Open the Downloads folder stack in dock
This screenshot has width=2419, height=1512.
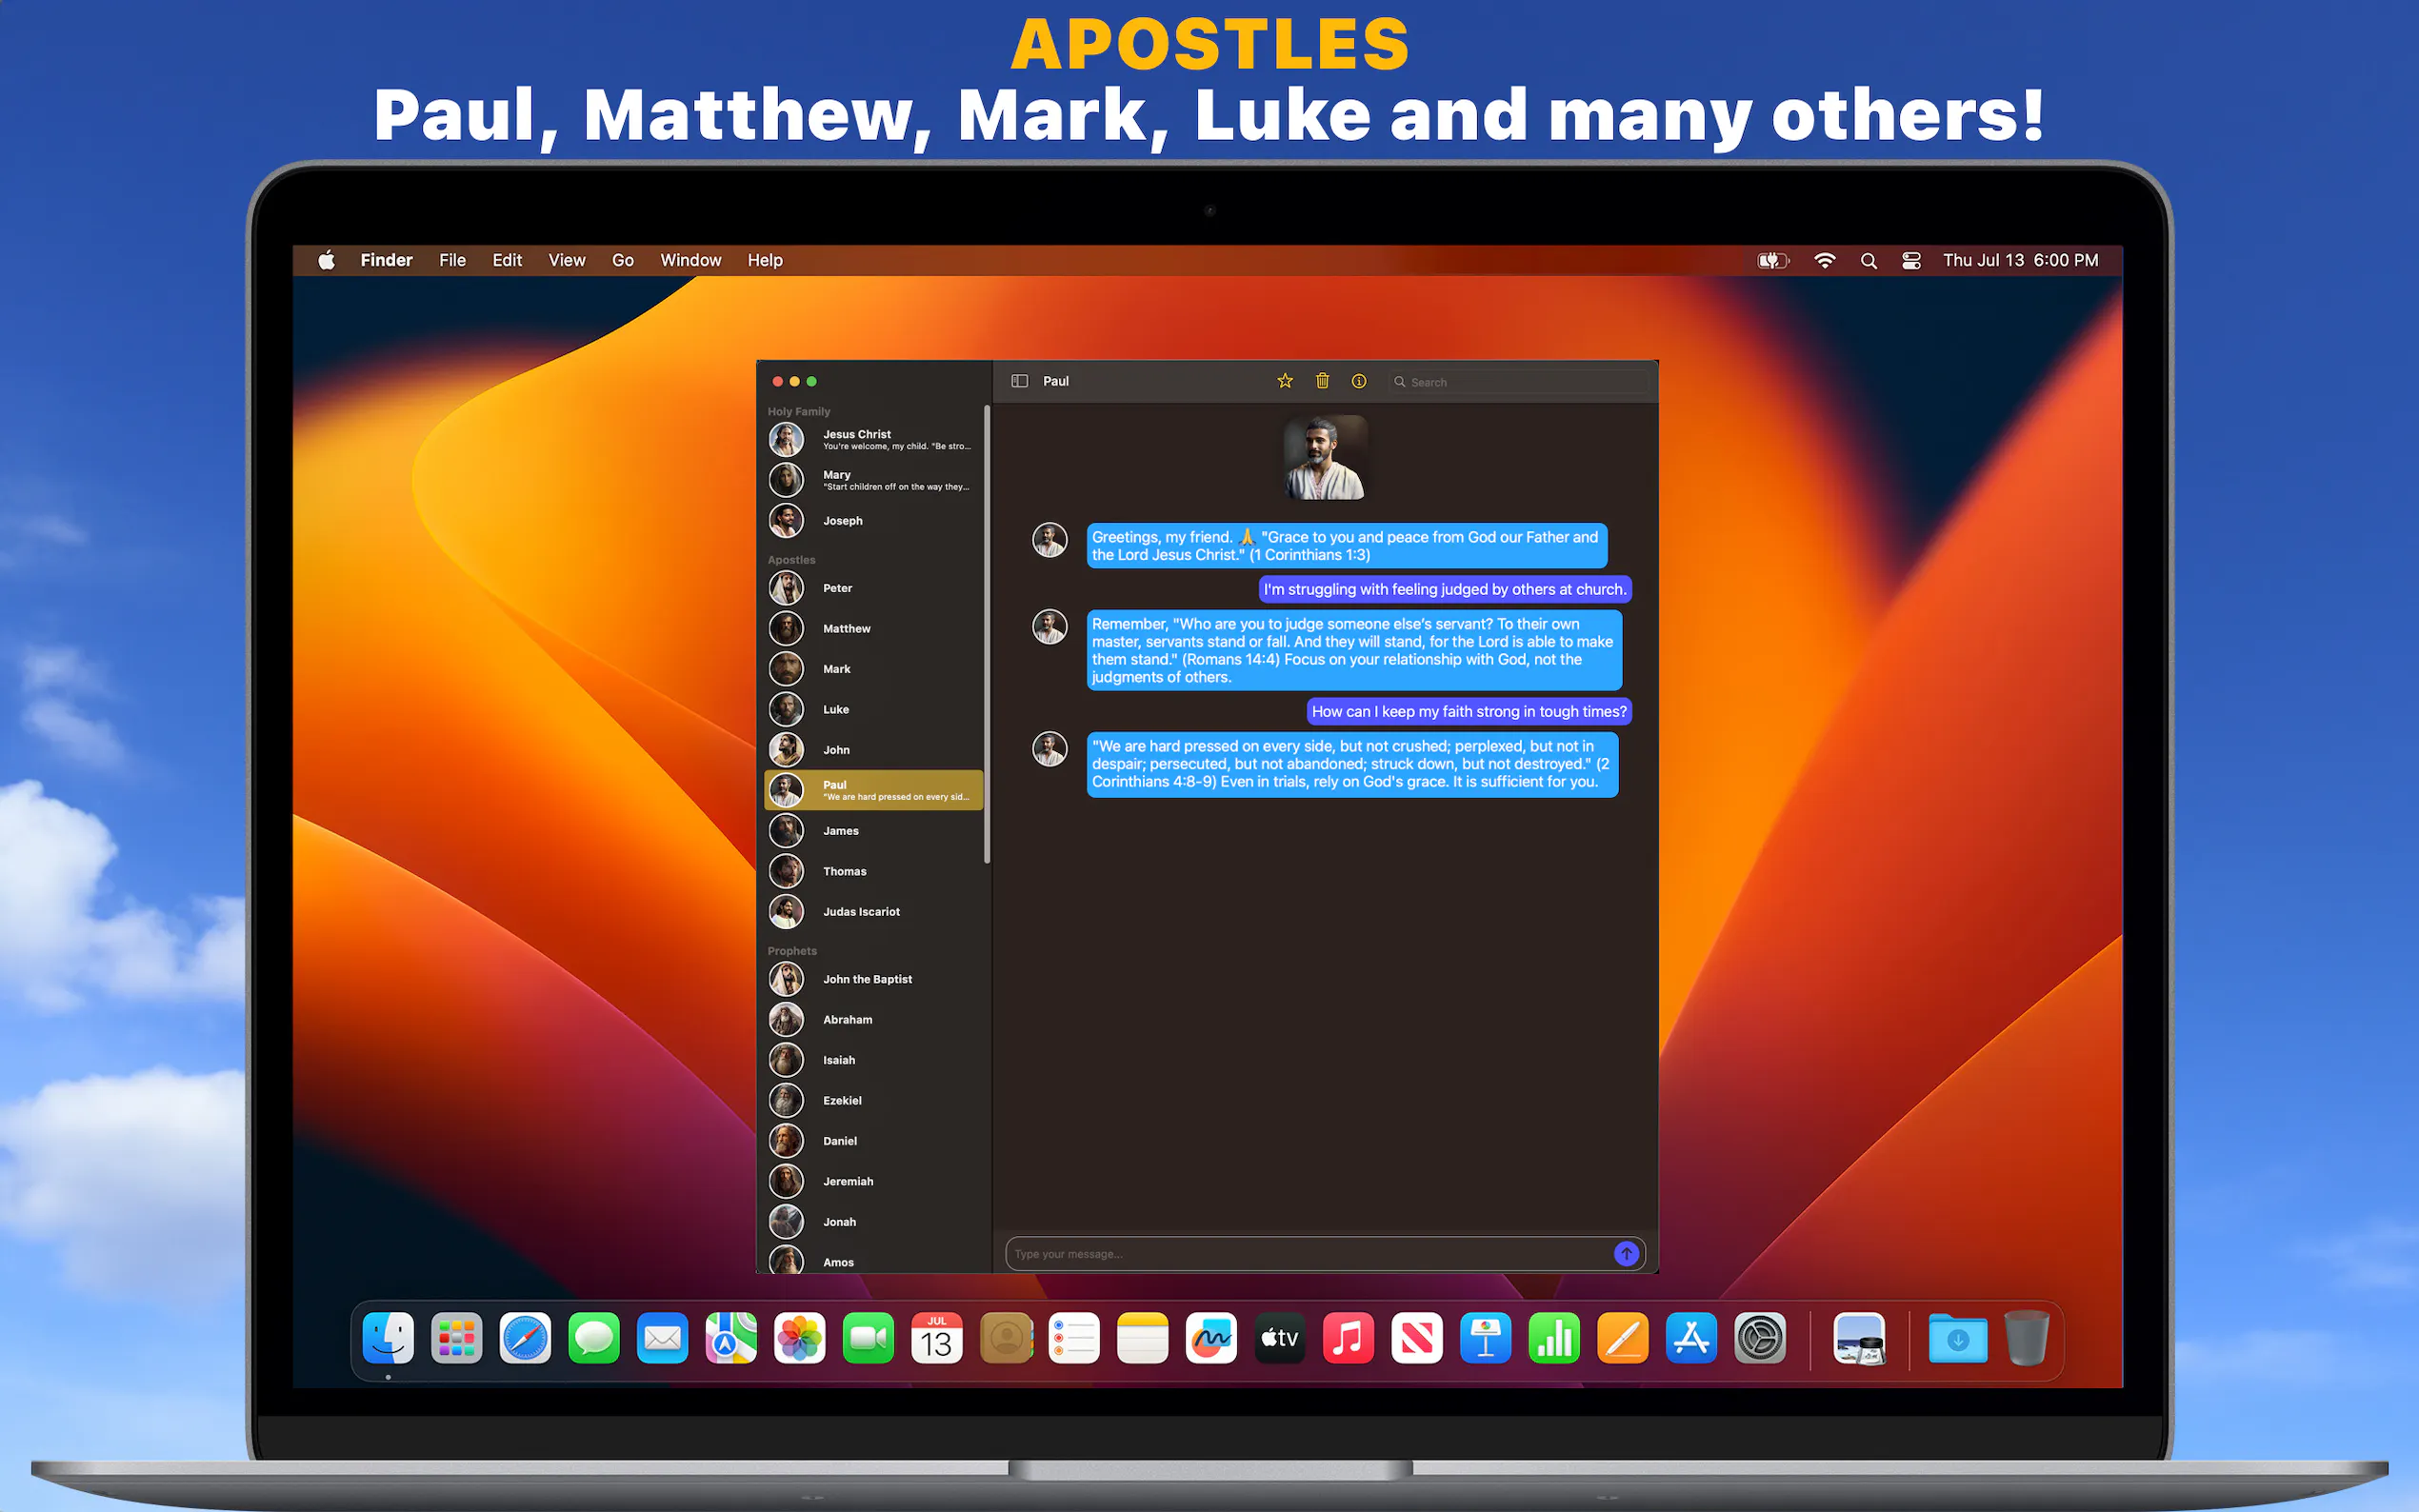[1957, 1339]
